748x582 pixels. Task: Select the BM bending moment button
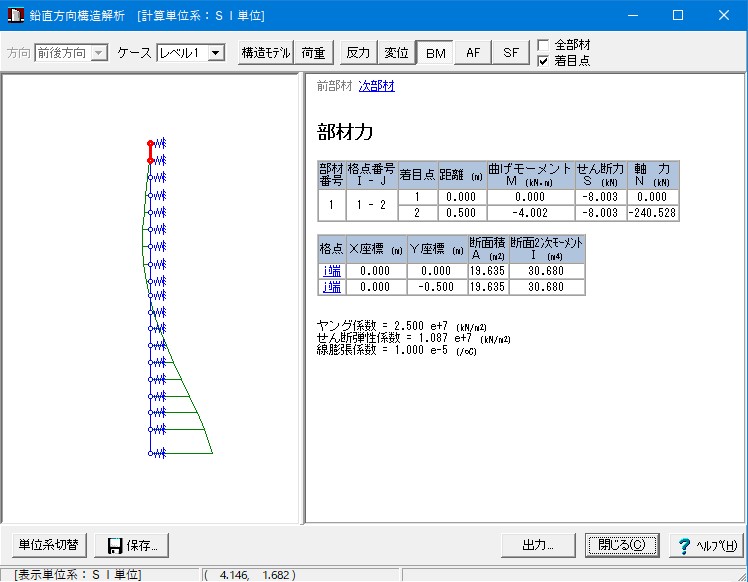pos(436,53)
